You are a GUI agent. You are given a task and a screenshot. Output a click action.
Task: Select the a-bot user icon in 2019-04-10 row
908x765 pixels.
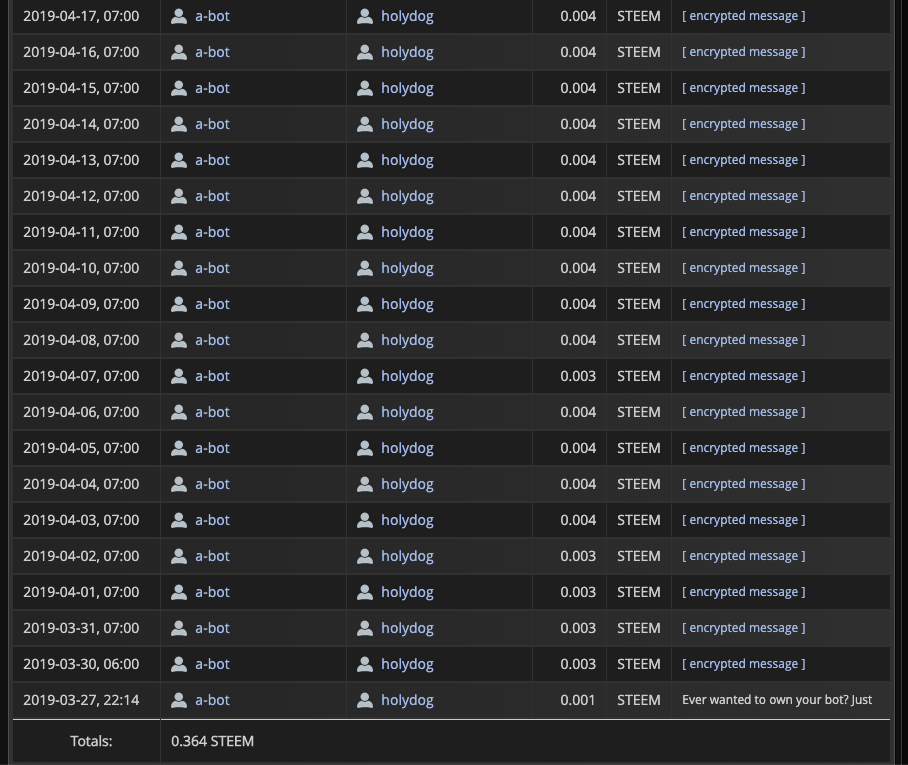[179, 268]
